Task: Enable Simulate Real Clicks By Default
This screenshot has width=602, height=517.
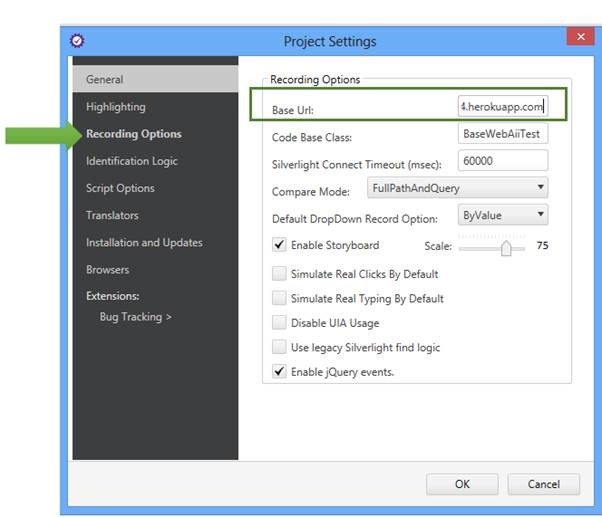Action: [280, 273]
